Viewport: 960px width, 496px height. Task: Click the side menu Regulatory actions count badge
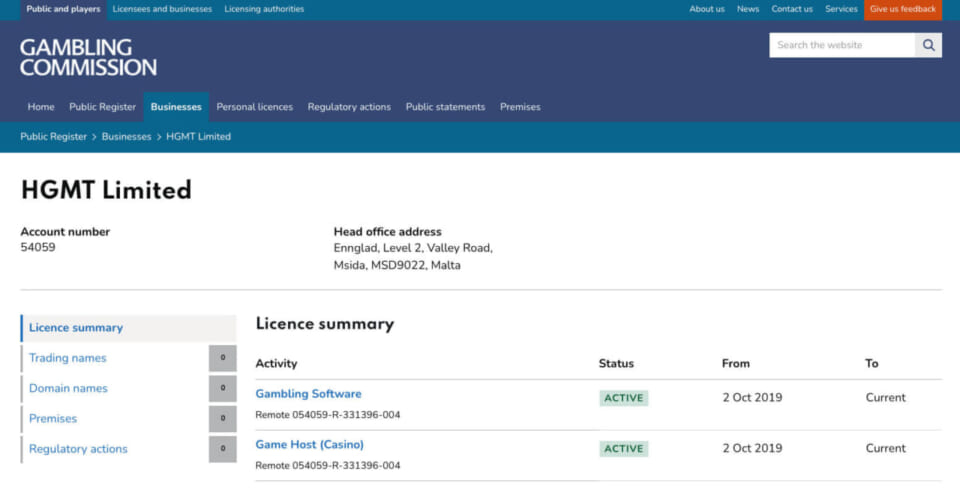[223, 449]
